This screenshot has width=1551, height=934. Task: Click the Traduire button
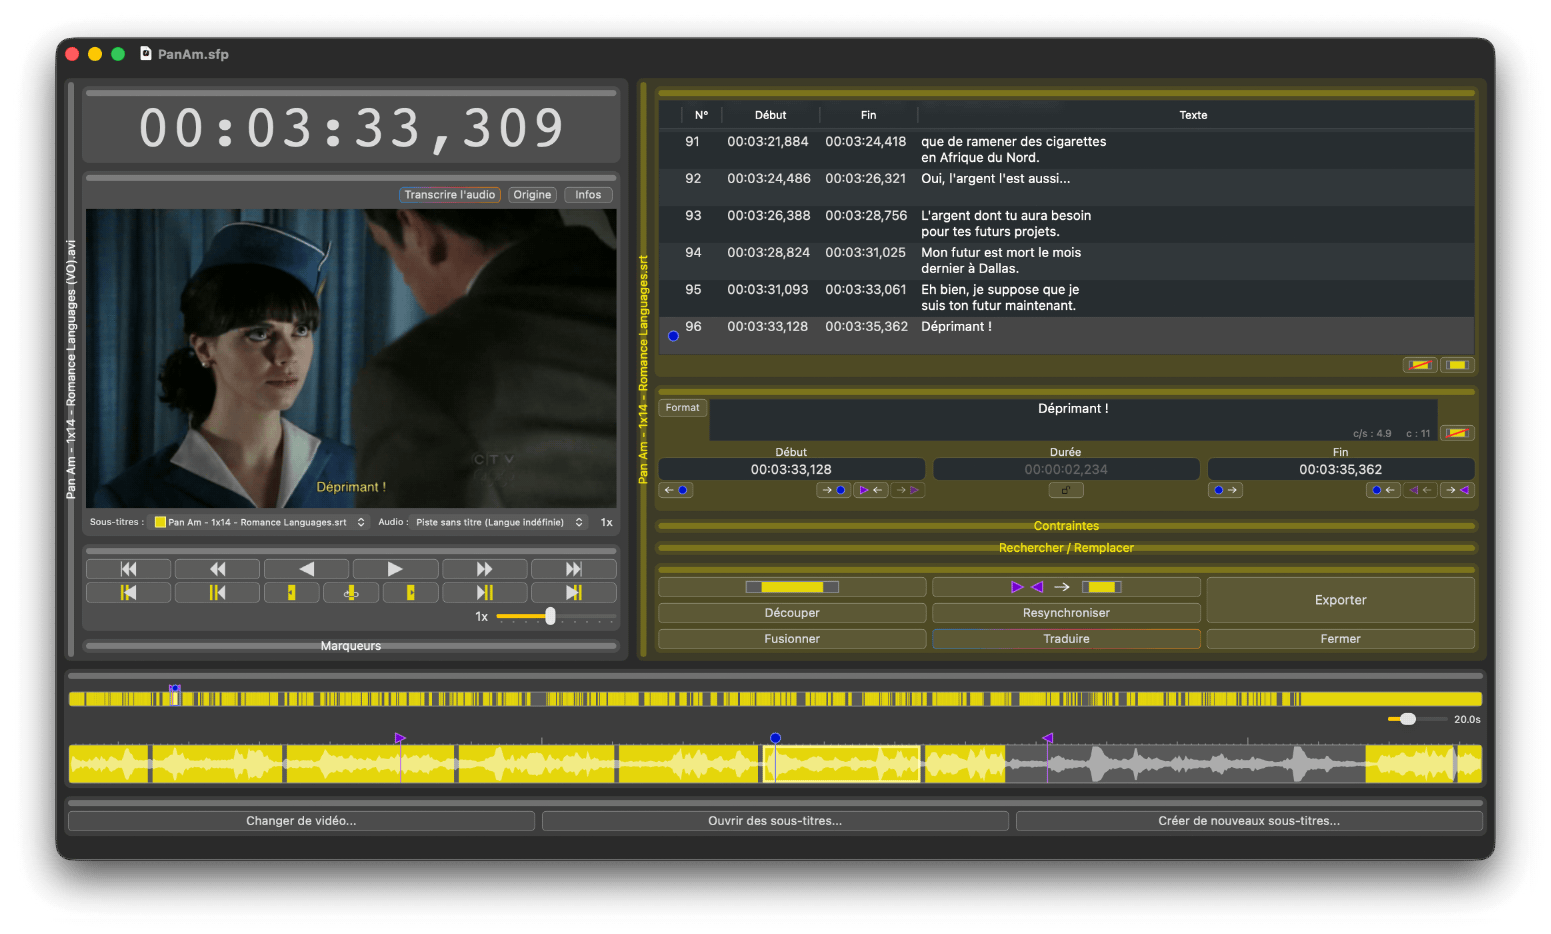[x=1066, y=639]
